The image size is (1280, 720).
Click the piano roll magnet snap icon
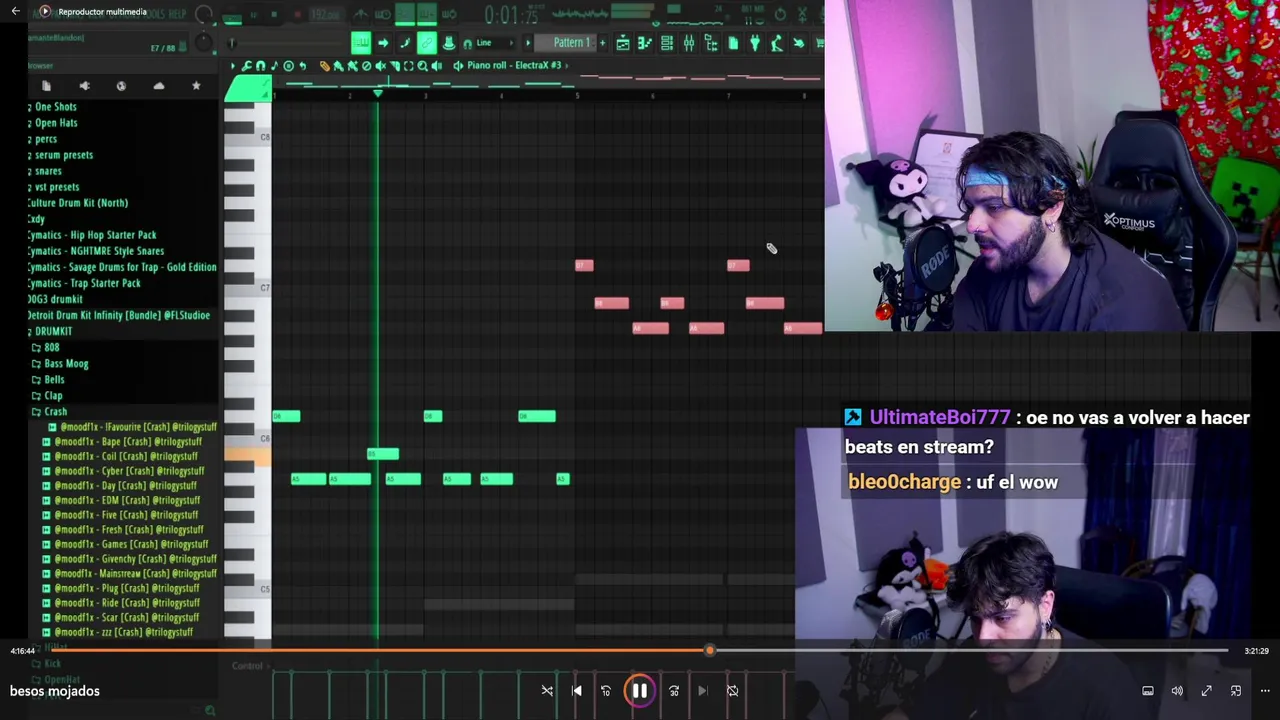click(260, 65)
